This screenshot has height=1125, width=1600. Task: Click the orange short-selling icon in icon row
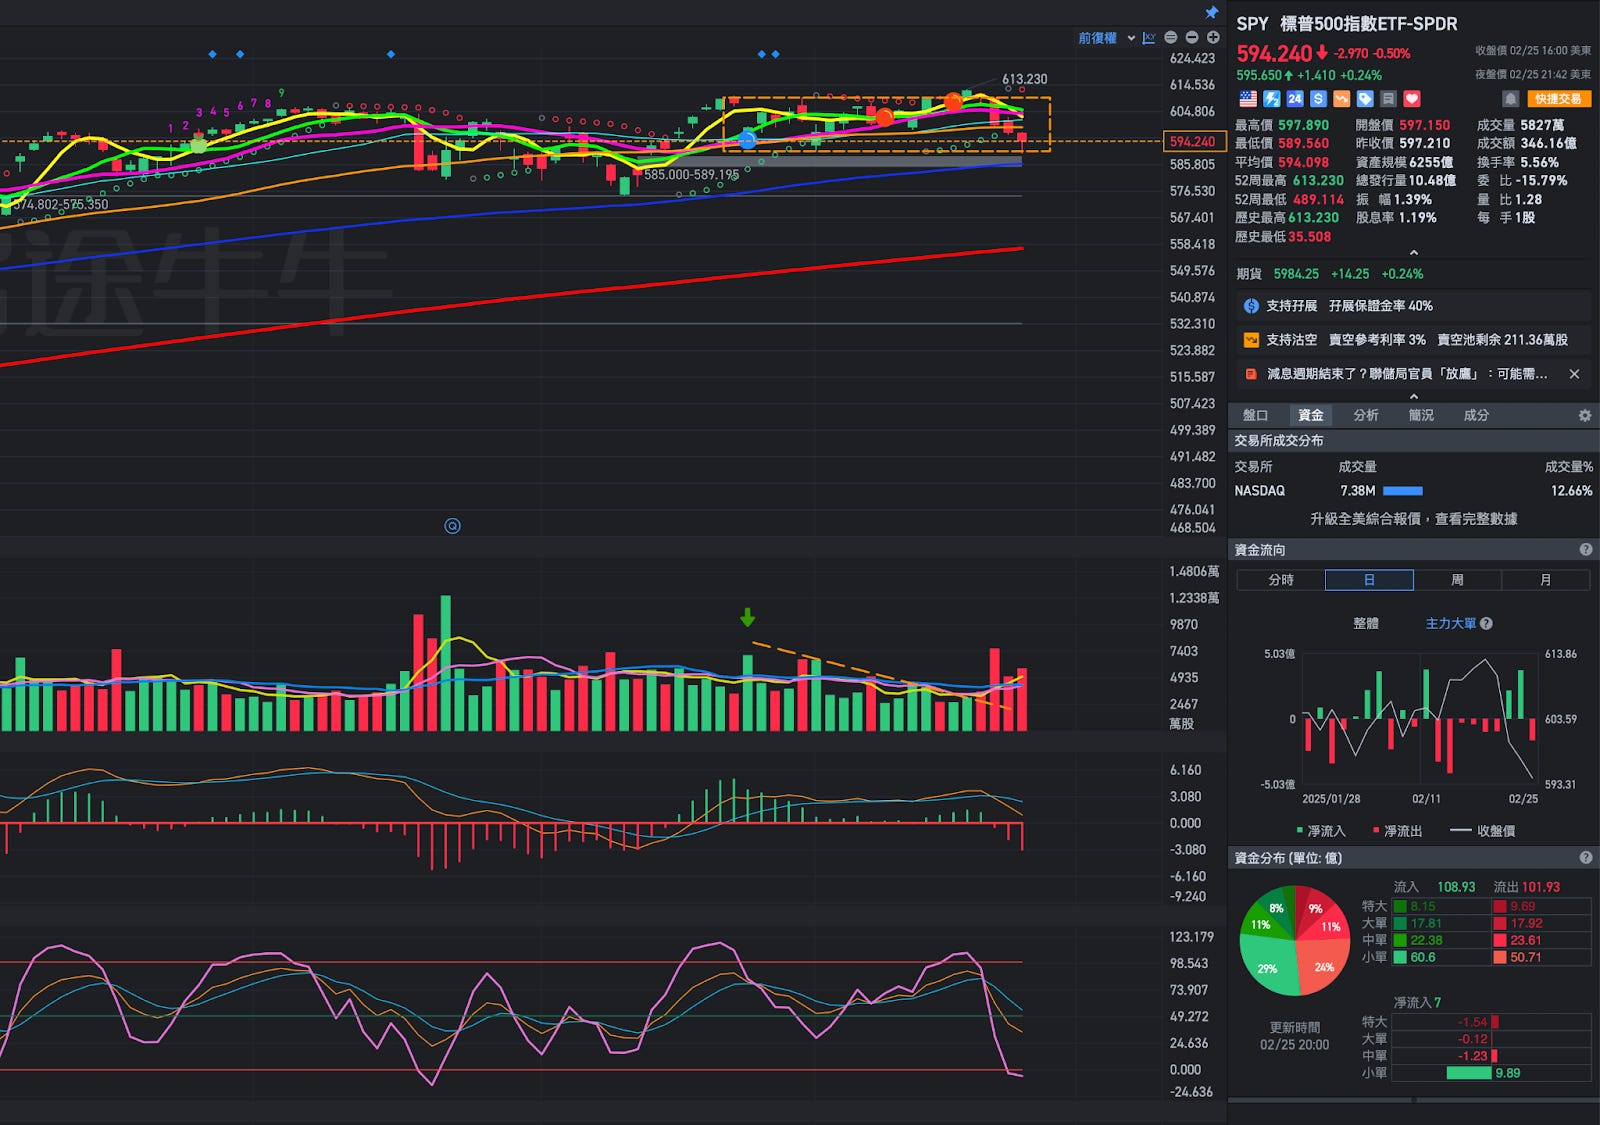click(x=1341, y=99)
